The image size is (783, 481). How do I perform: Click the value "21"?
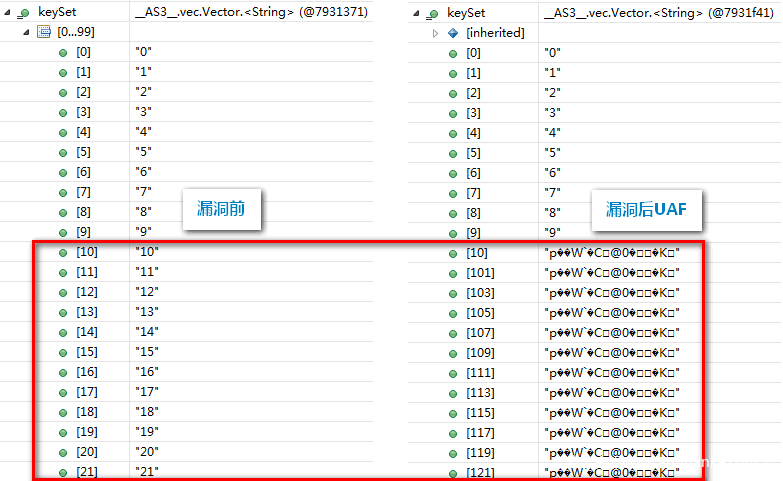coord(147,472)
